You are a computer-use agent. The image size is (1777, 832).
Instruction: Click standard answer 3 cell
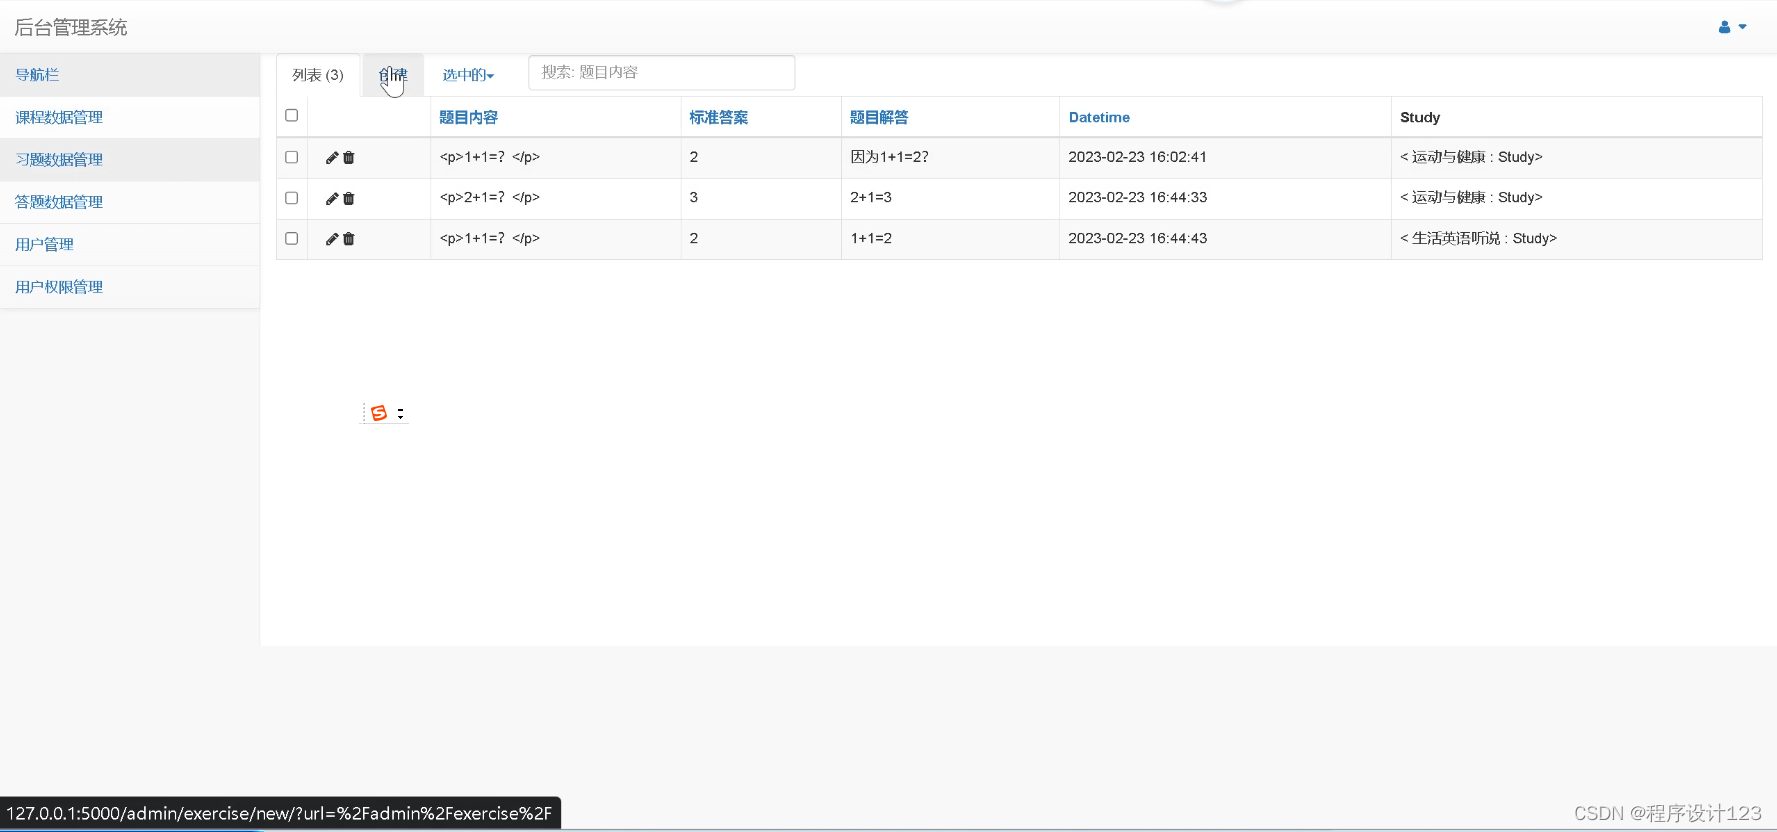point(761,198)
